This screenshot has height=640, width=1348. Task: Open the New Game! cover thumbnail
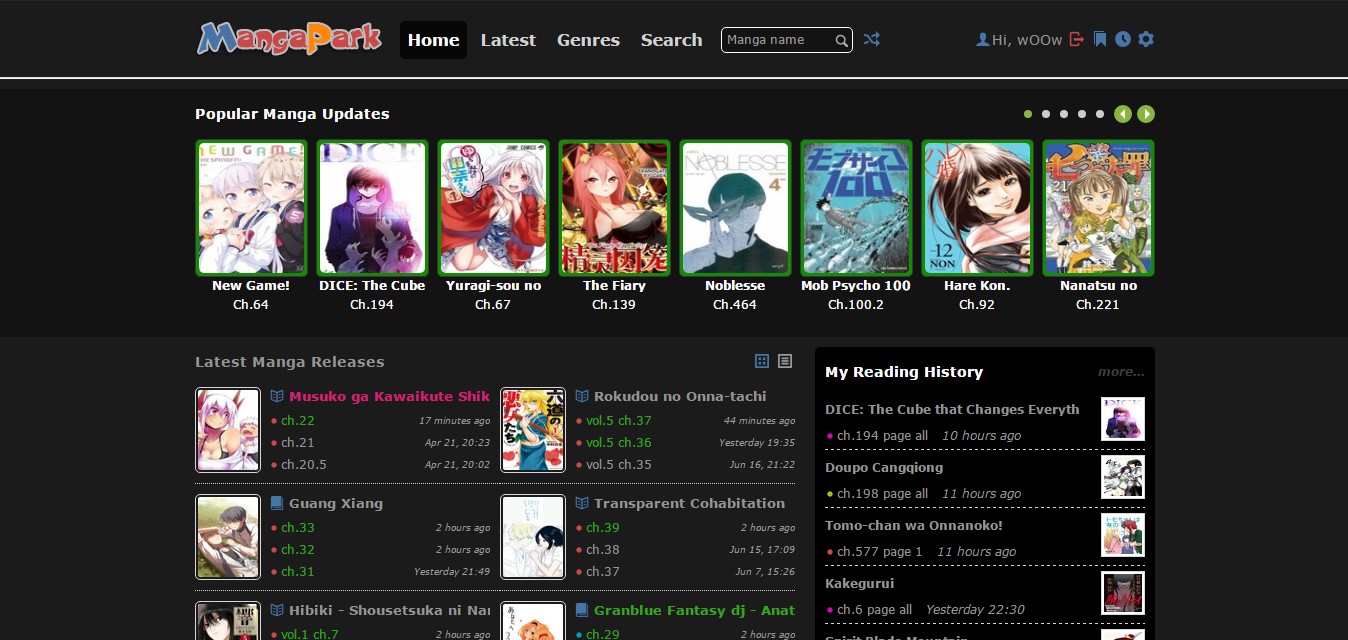click(251, 207)
